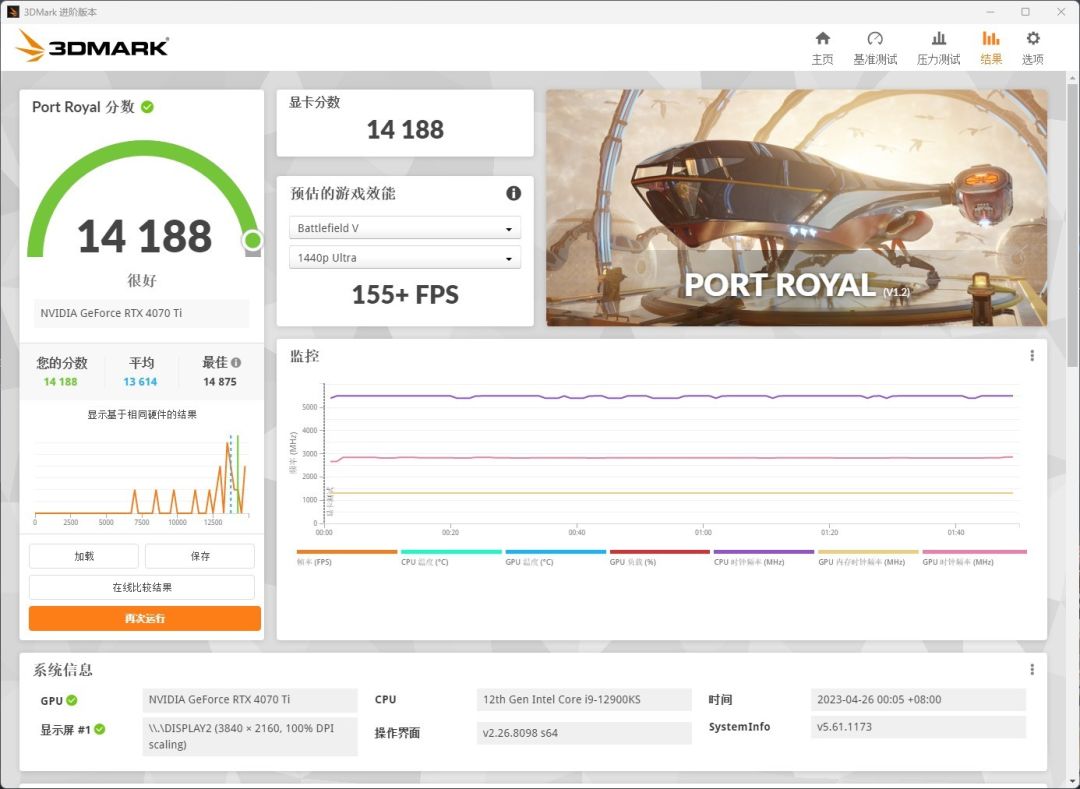Image resolution: width=1080 pixels, height=789 pixels.
Task: Open the 系统信息 panel three-dot menu
Action: 1032,669
